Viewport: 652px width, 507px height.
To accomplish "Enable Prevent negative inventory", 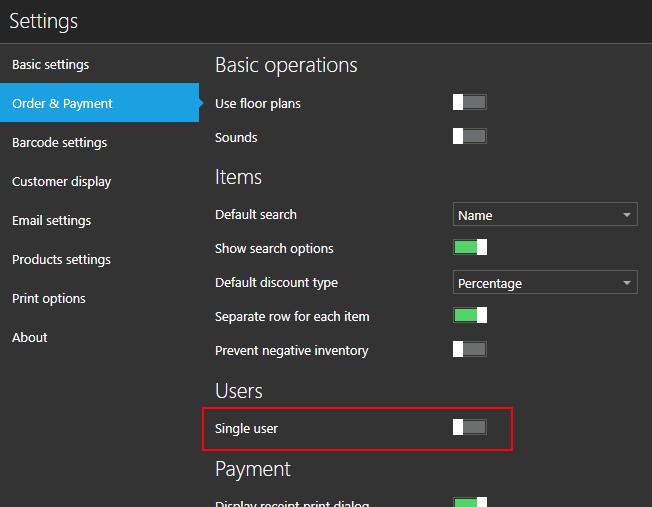I will coord(469,350).
